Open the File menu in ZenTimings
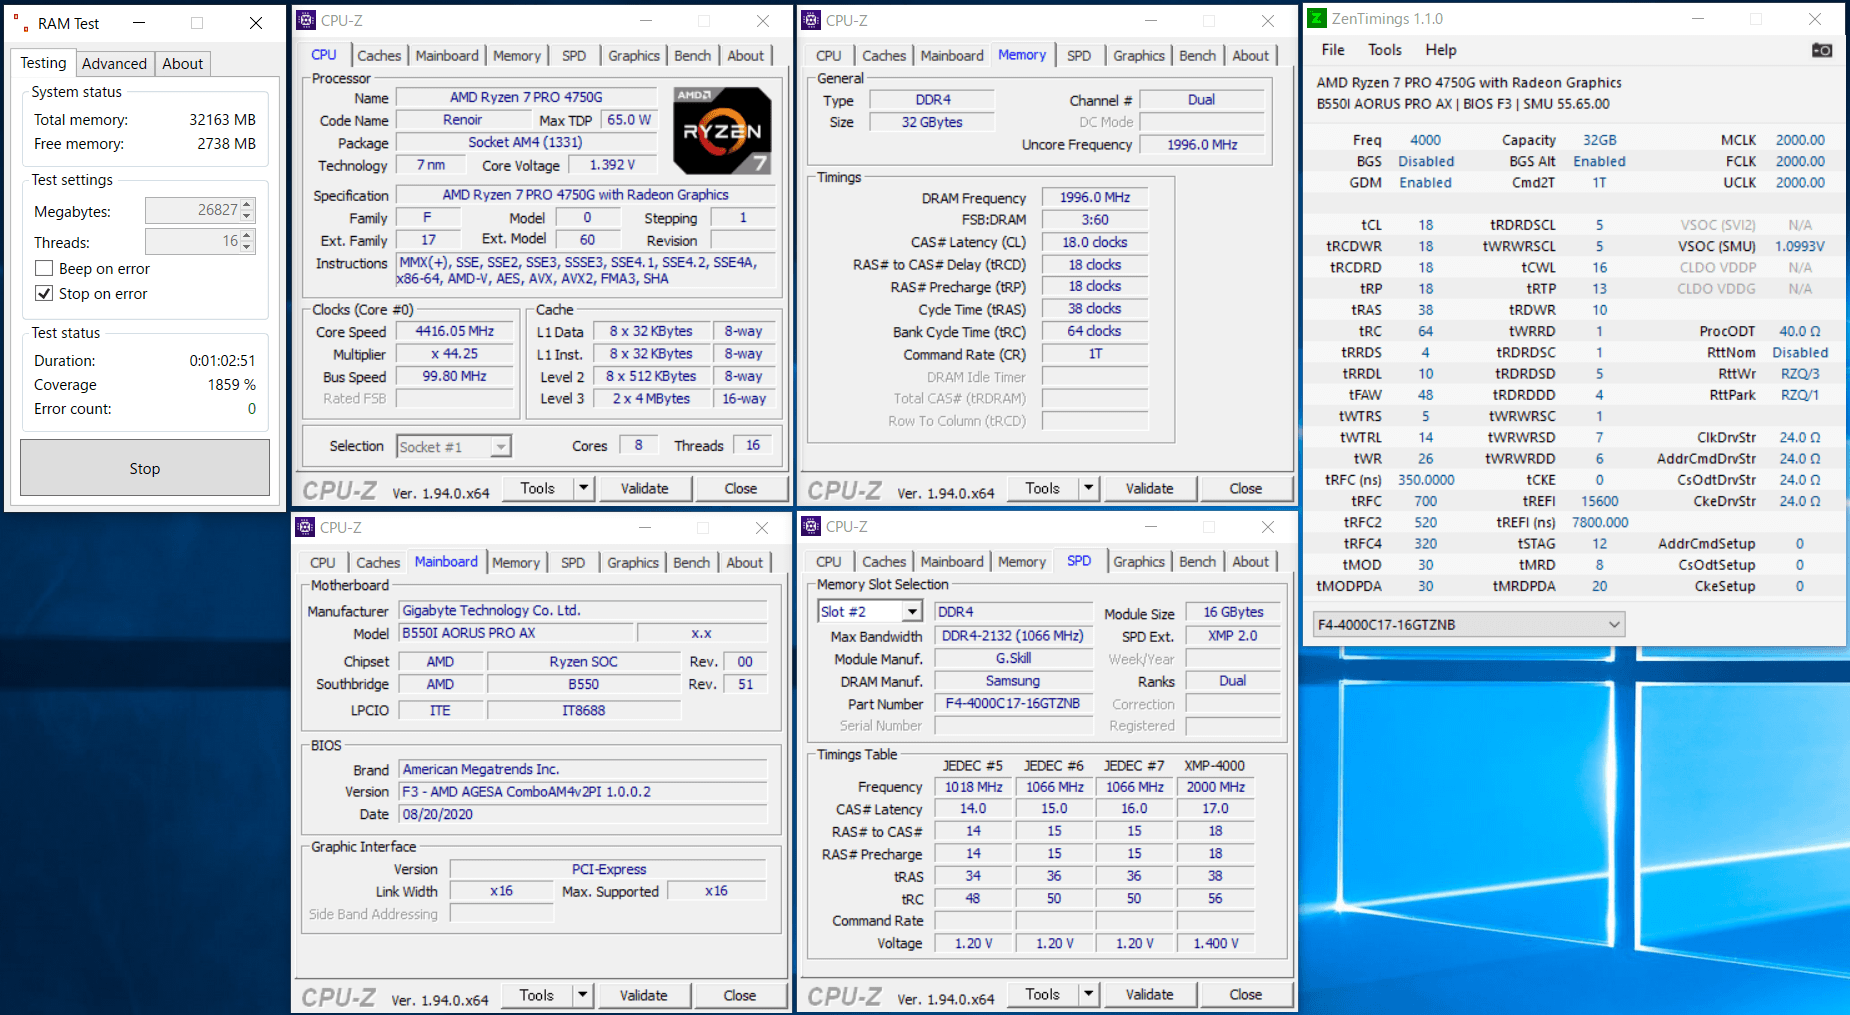The height and width of the screenshot is (1015, 1850). [1333, 50]
